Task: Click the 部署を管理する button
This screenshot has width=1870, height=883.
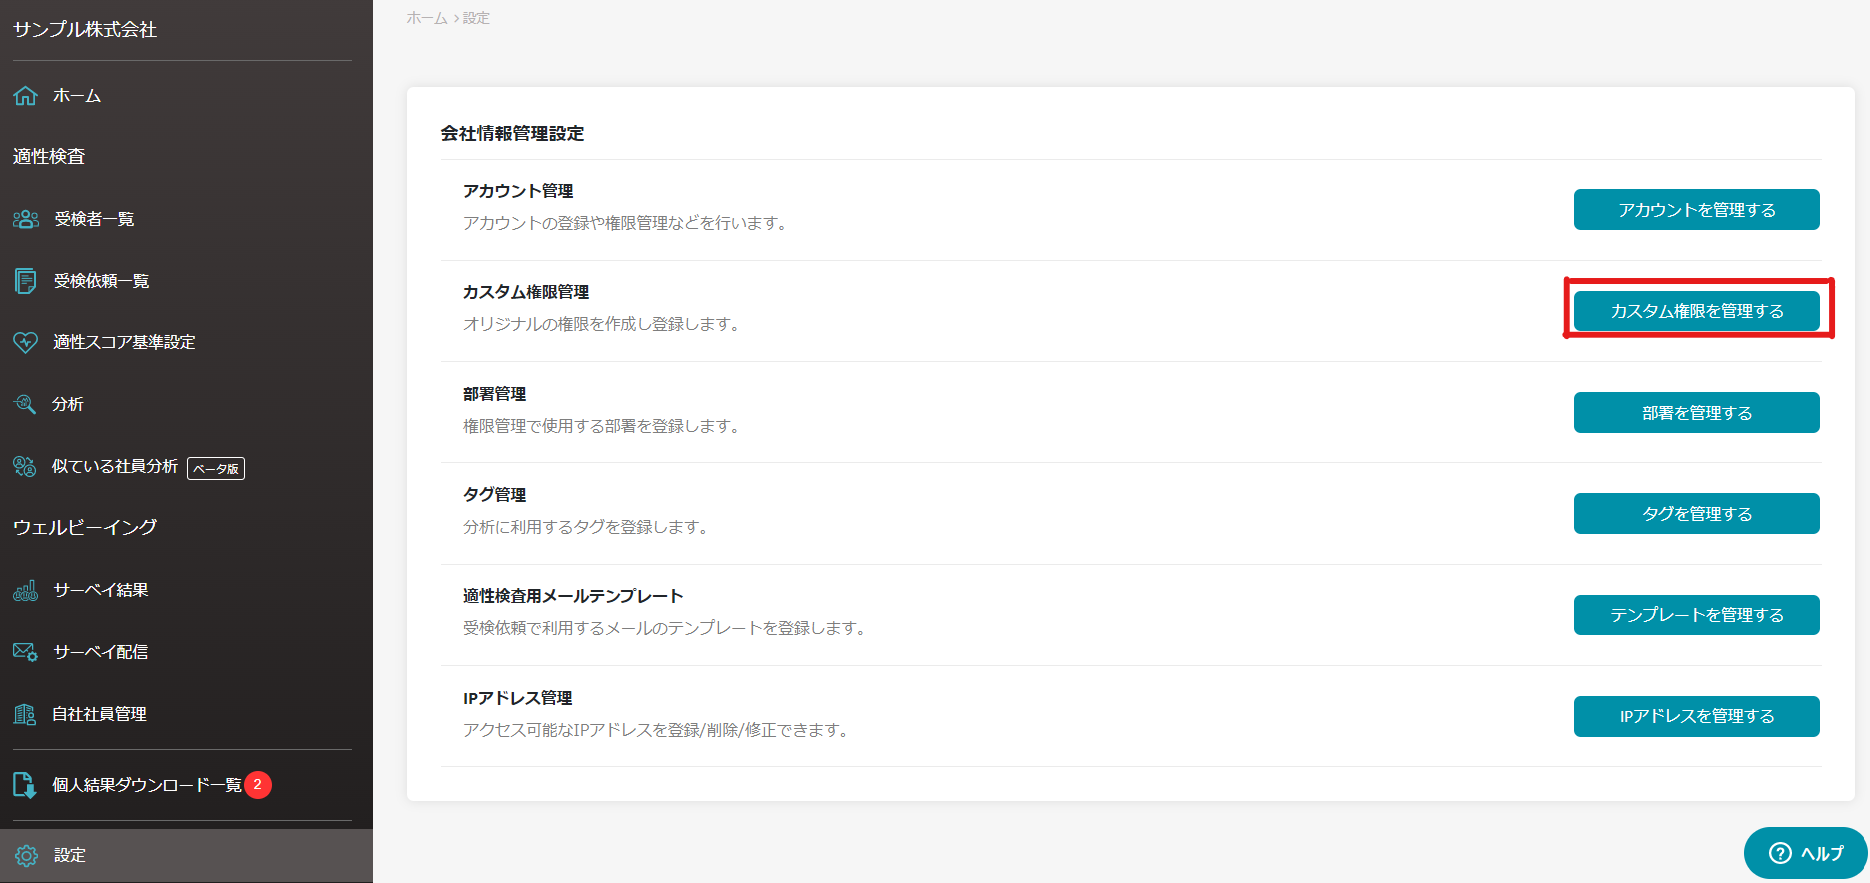Action: click(x=1696, y=413)
